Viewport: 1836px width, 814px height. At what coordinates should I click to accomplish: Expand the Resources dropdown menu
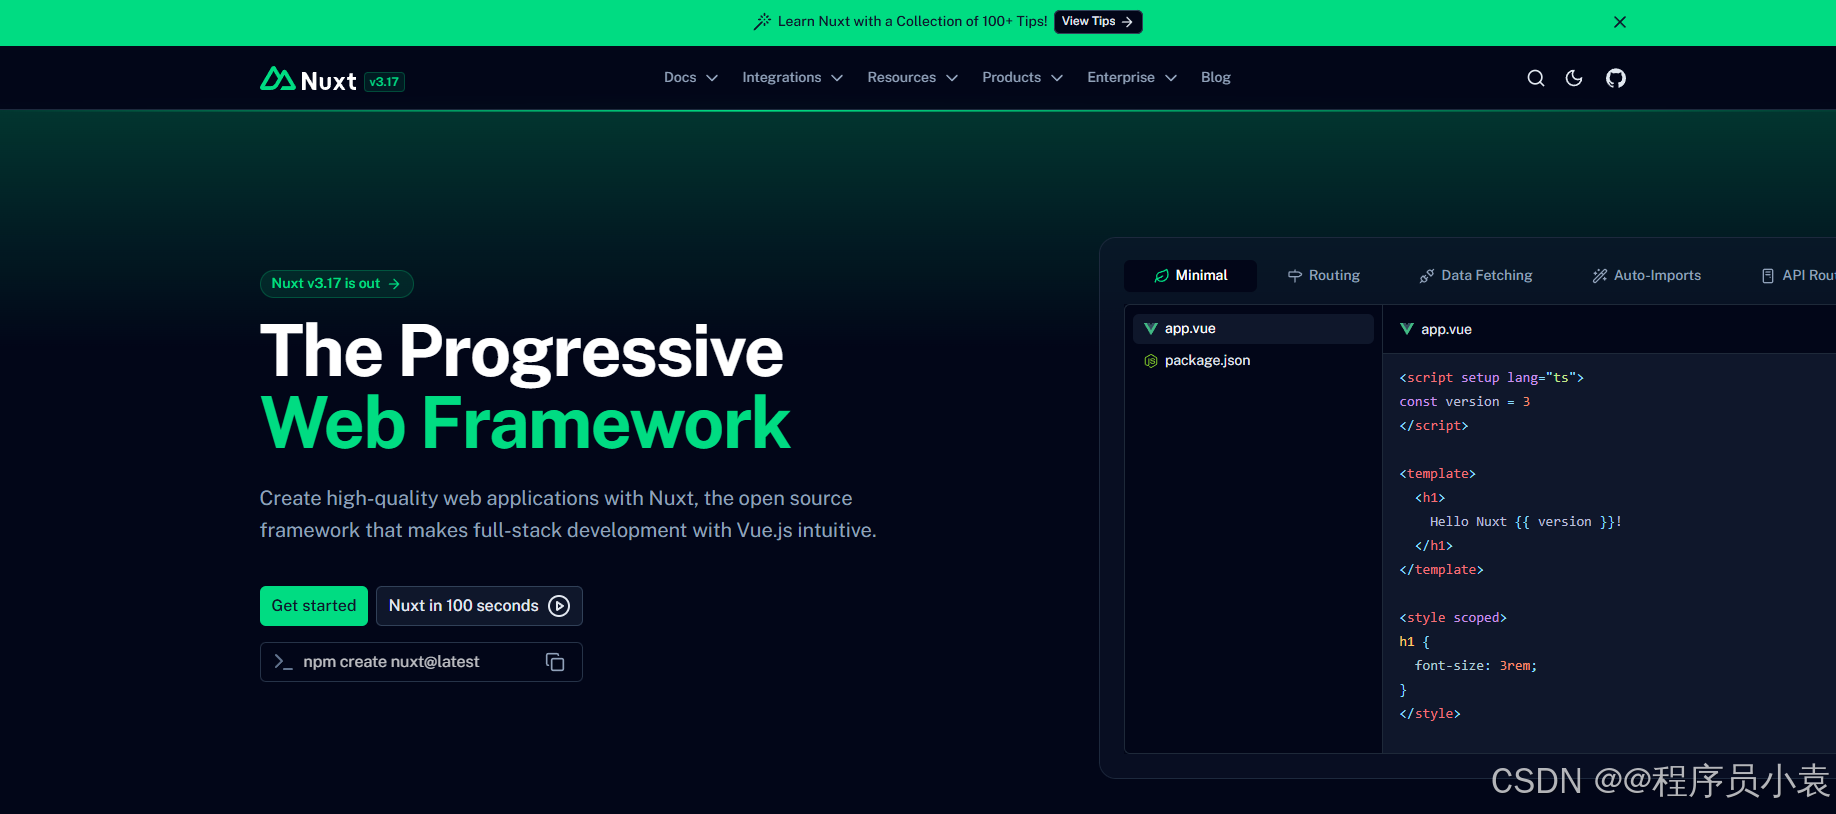click(912, 78)
